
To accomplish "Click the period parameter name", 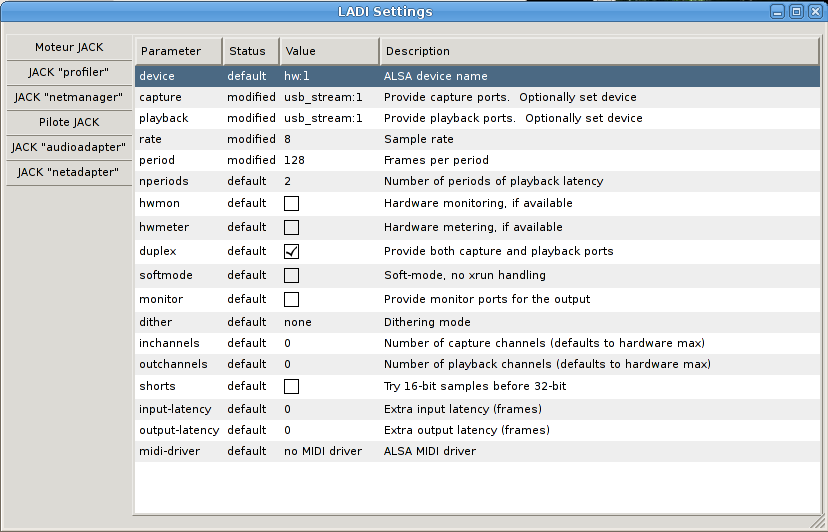I will (x=156, y=161).
